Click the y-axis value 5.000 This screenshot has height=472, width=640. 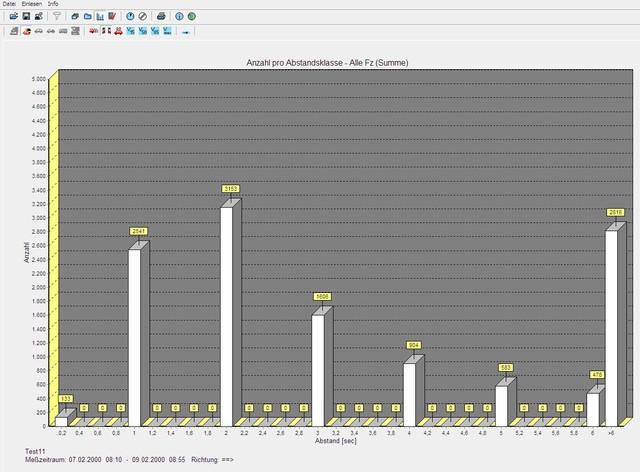[x=39, y=79]
